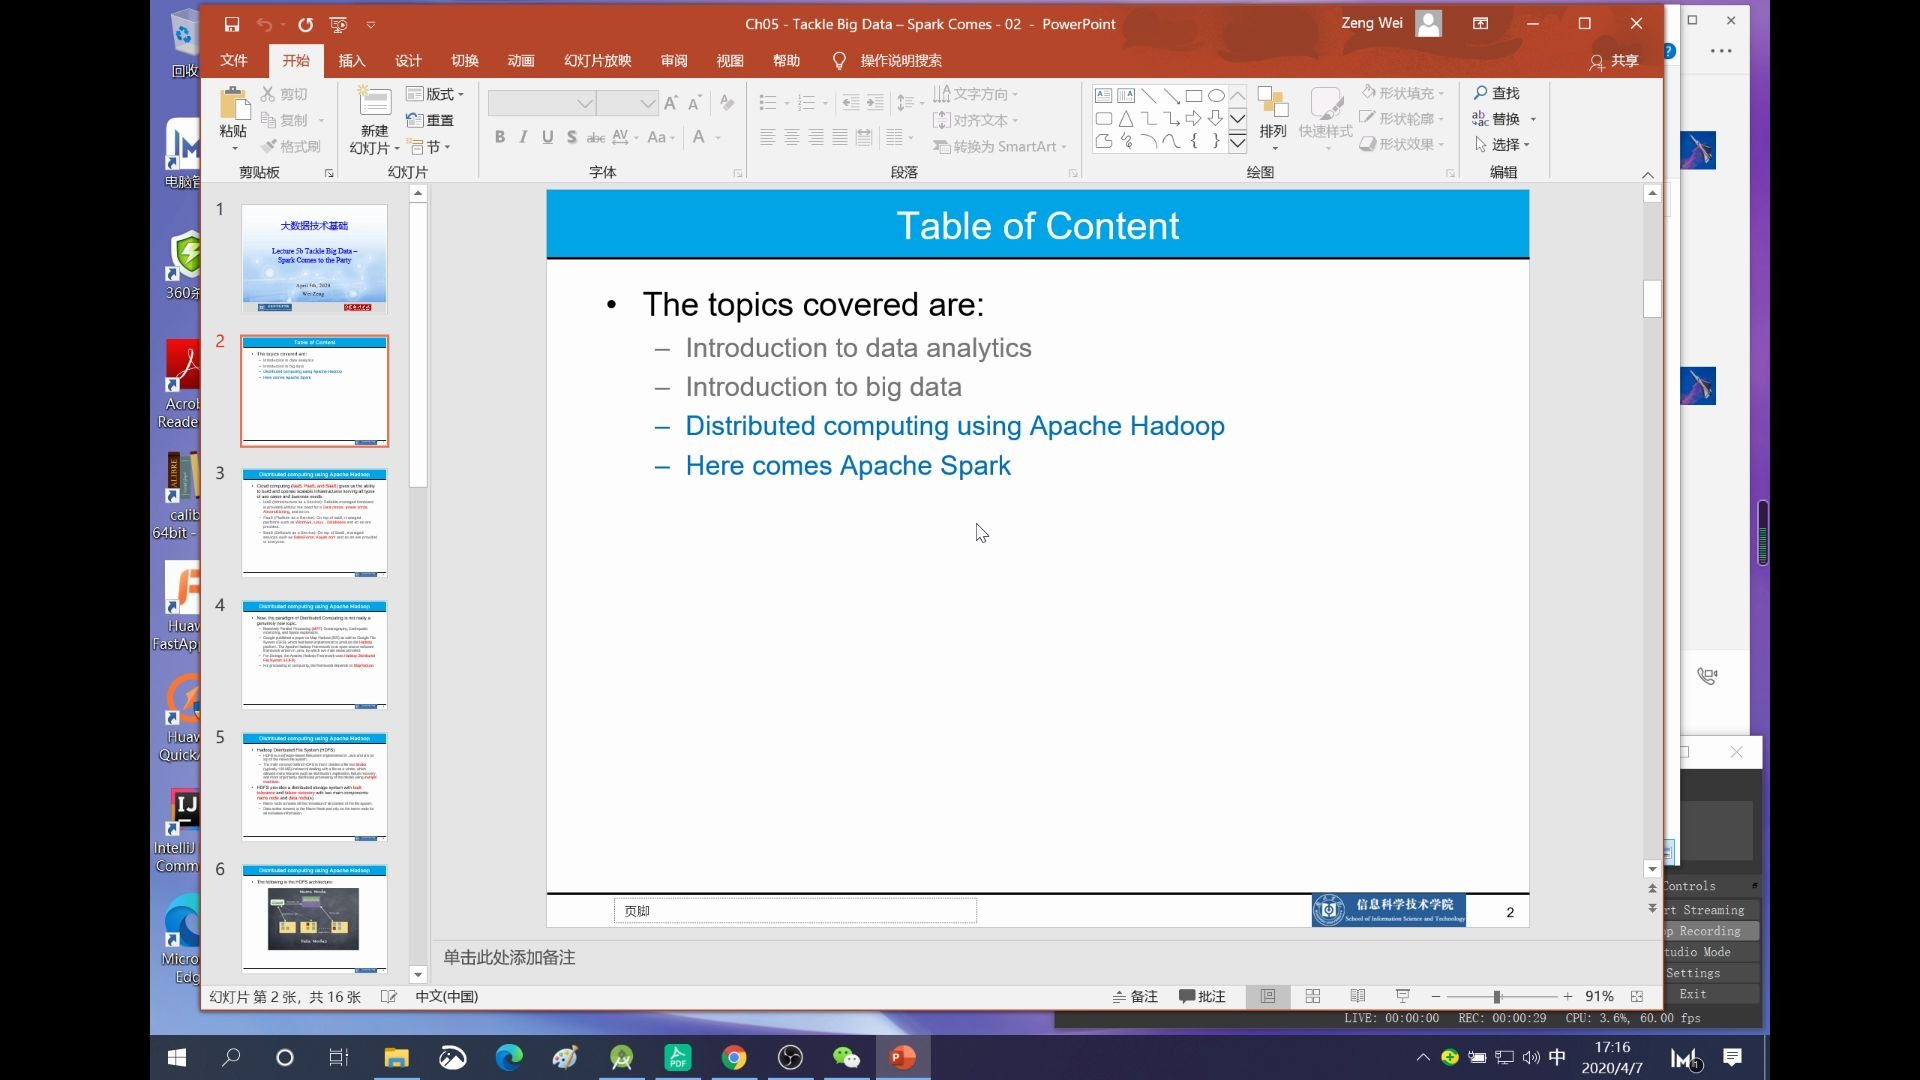Screen dimensions: 1920x1080
Task: Click the Share button
Action: (x=1613, y=61)
